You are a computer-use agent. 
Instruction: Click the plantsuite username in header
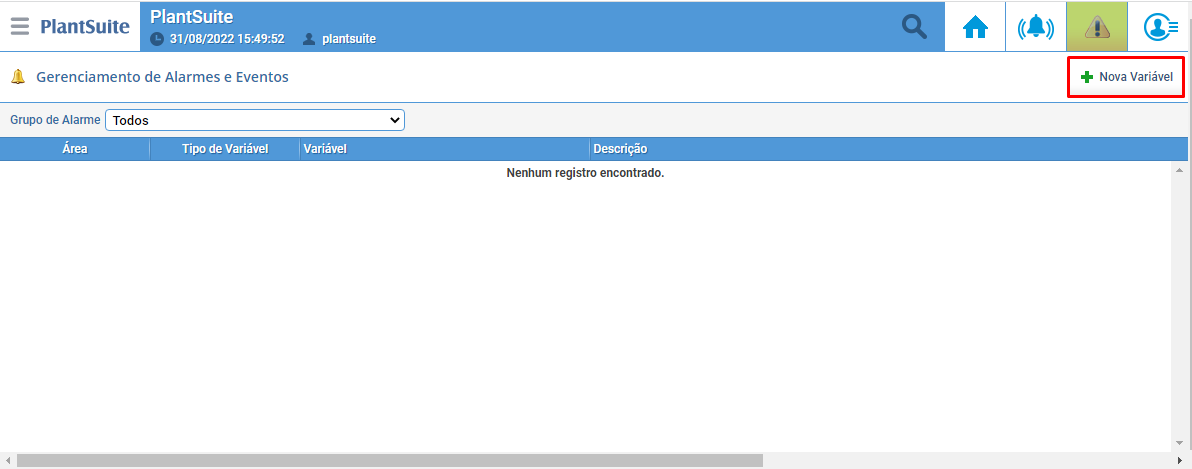click(x=348, y=39)
